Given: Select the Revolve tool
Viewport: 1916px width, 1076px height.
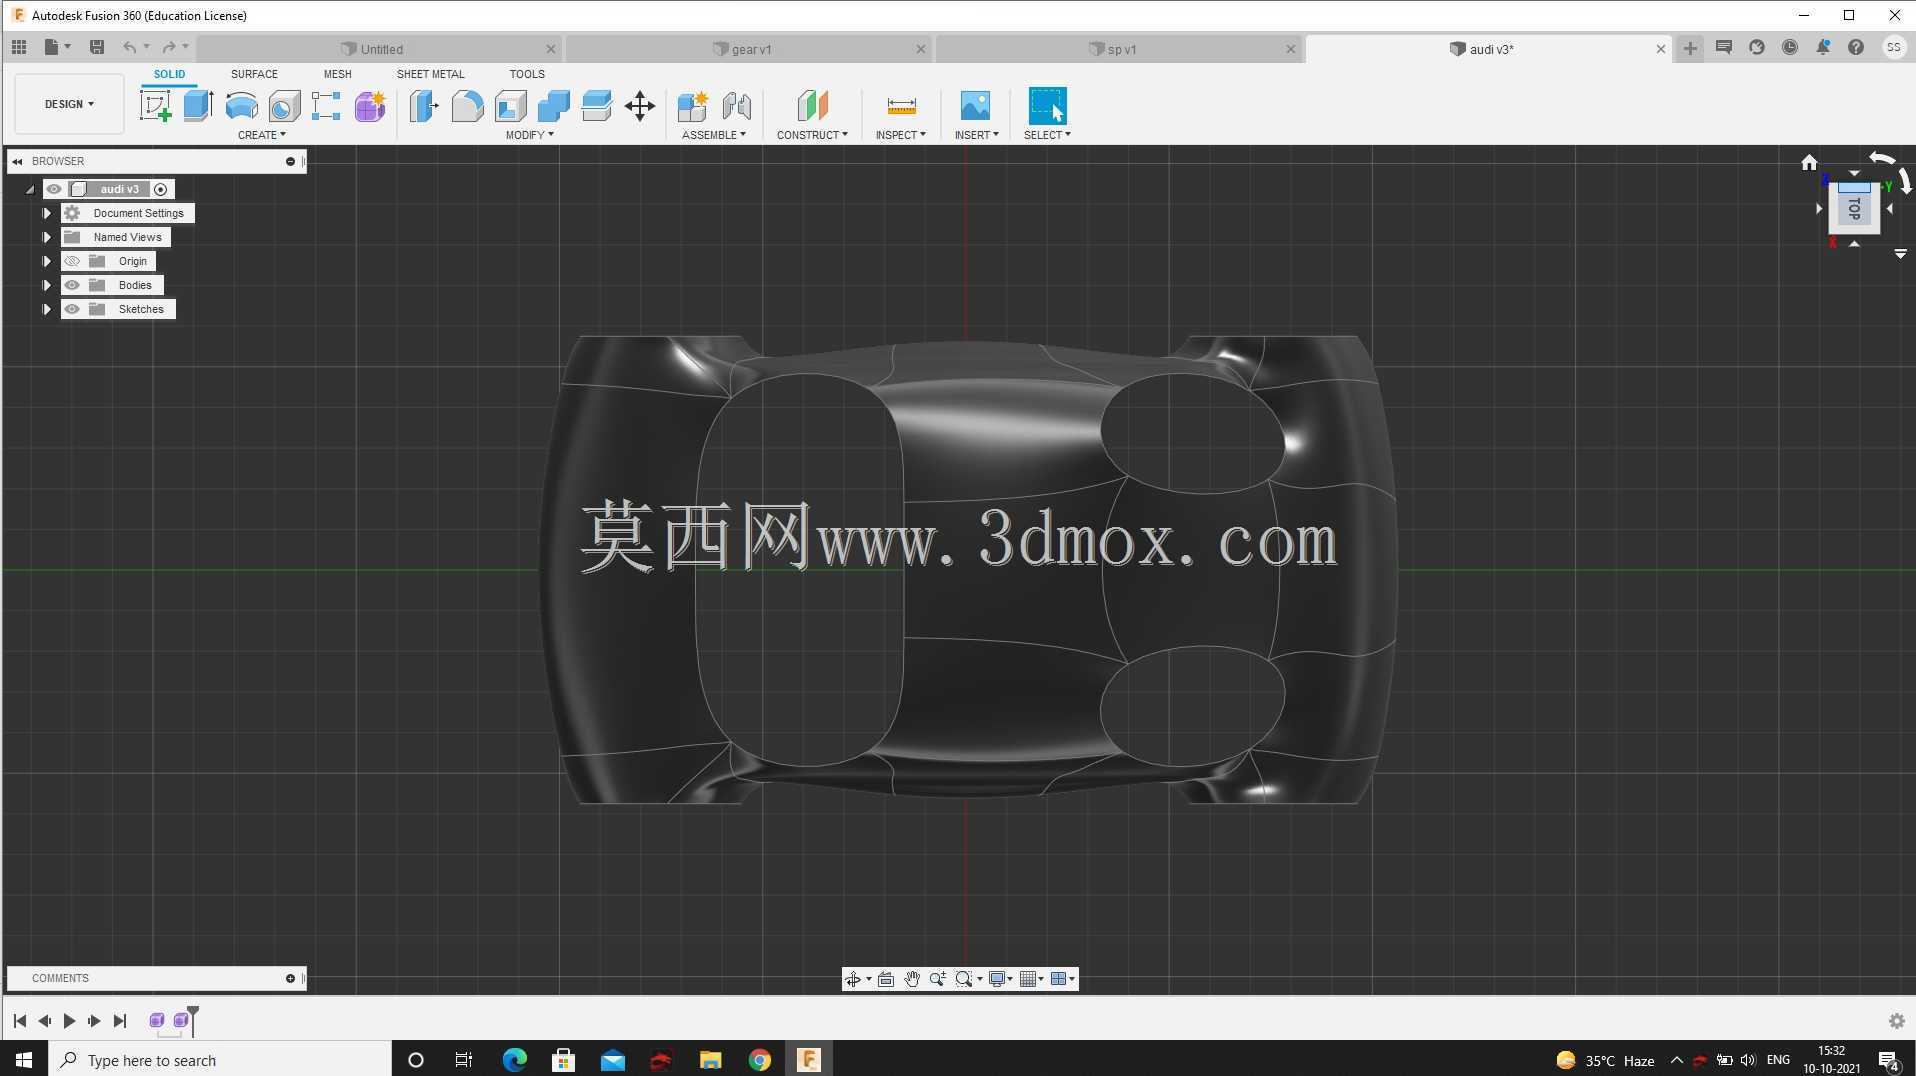Looking at the screenshot, I should 241,106.
